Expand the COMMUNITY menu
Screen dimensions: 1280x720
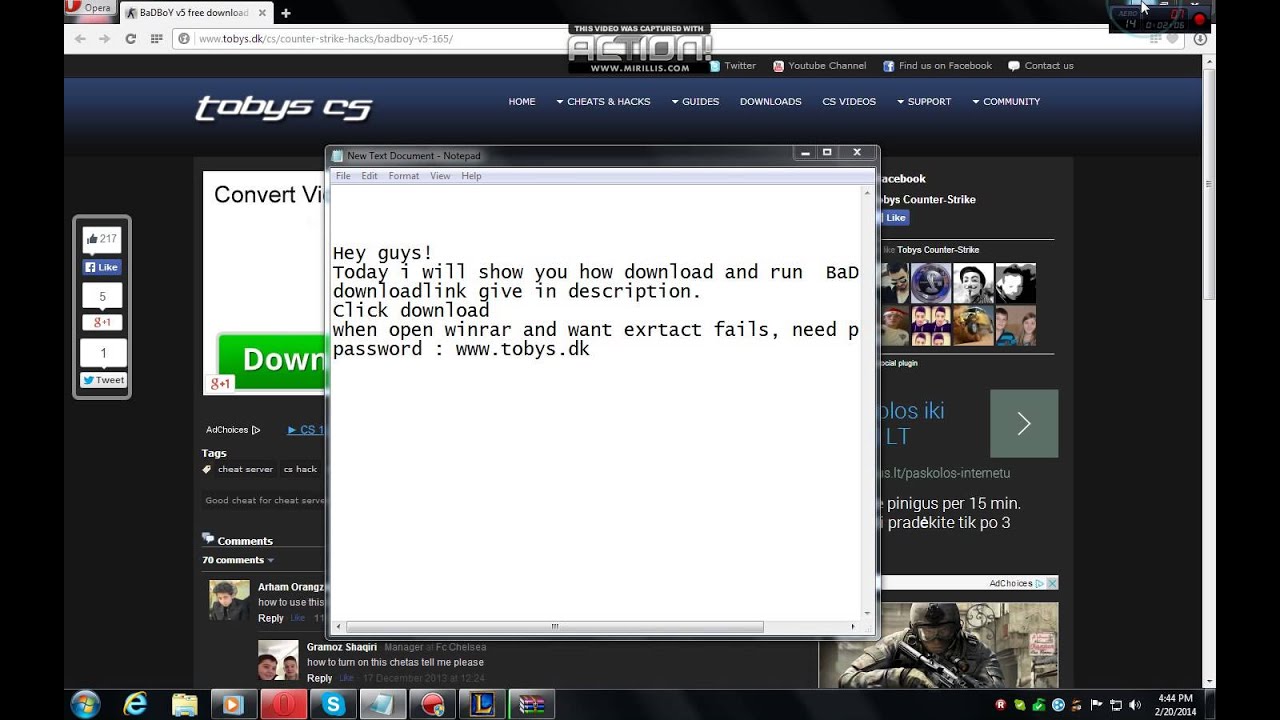pyautogui.click(x=1006, y=102)
